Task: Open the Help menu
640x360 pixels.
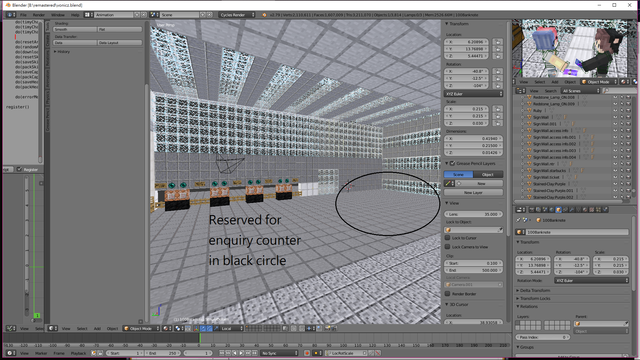Action: pyautogui.click(x=75, y=15)
